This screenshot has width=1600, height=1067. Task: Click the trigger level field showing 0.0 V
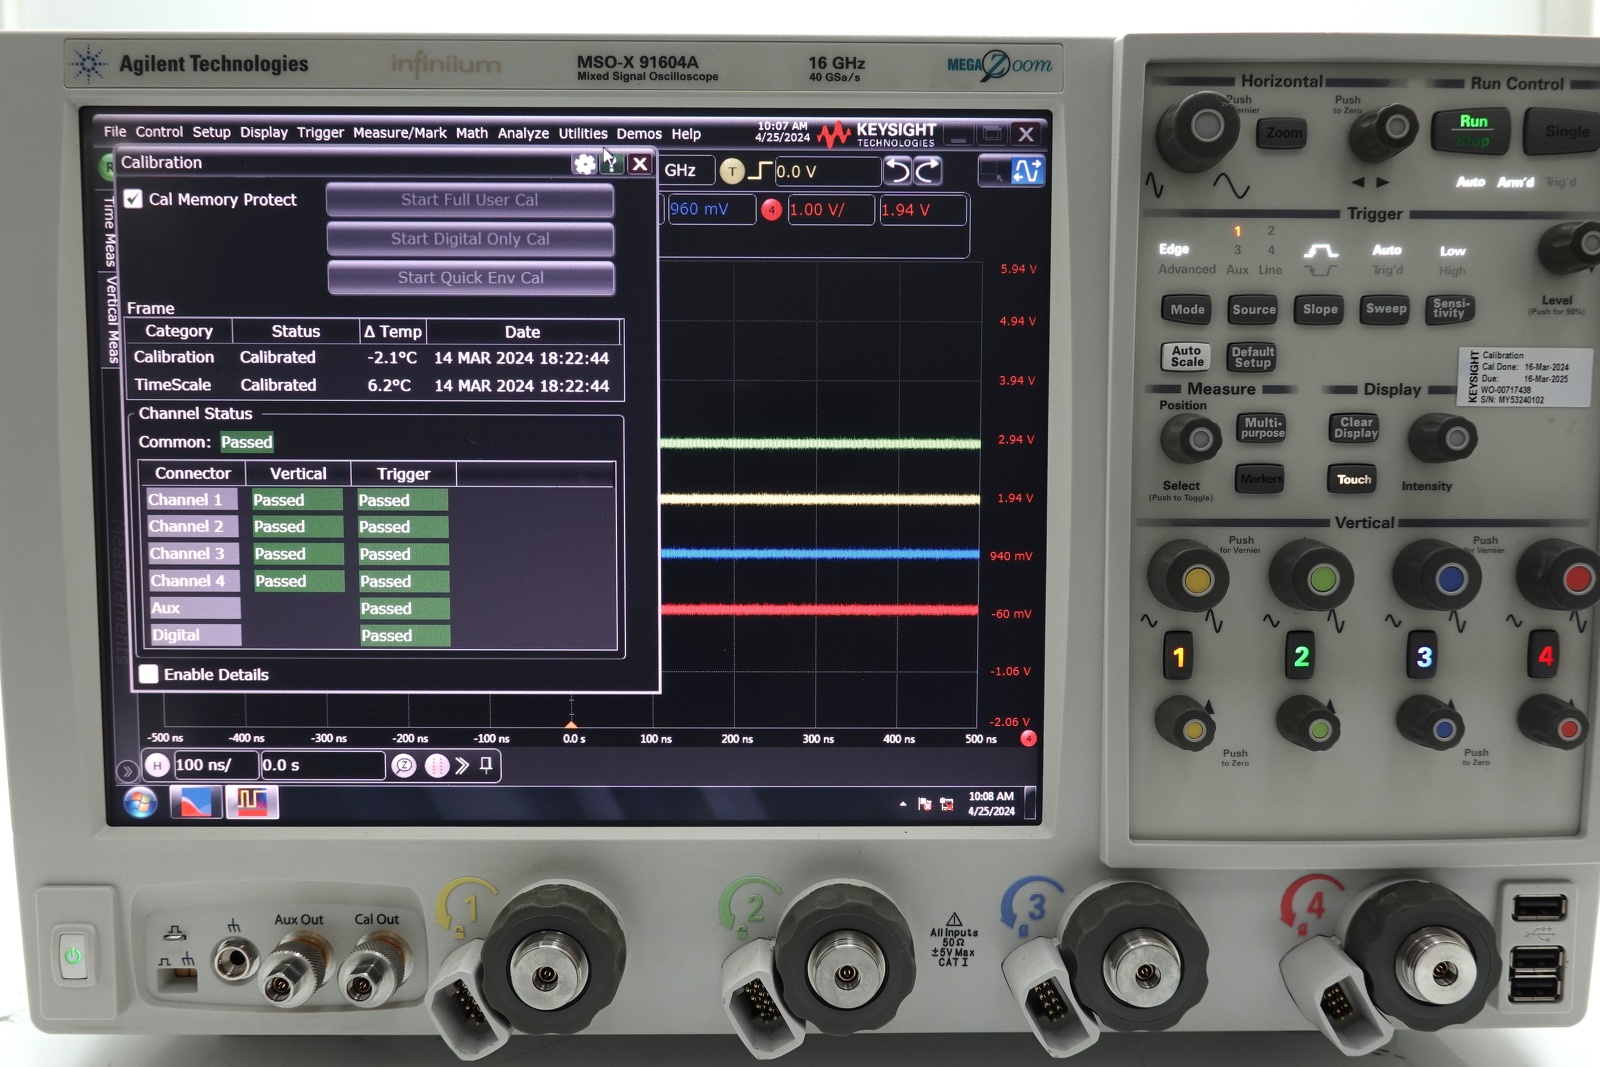pyautogui.click(x=827, y=171)
